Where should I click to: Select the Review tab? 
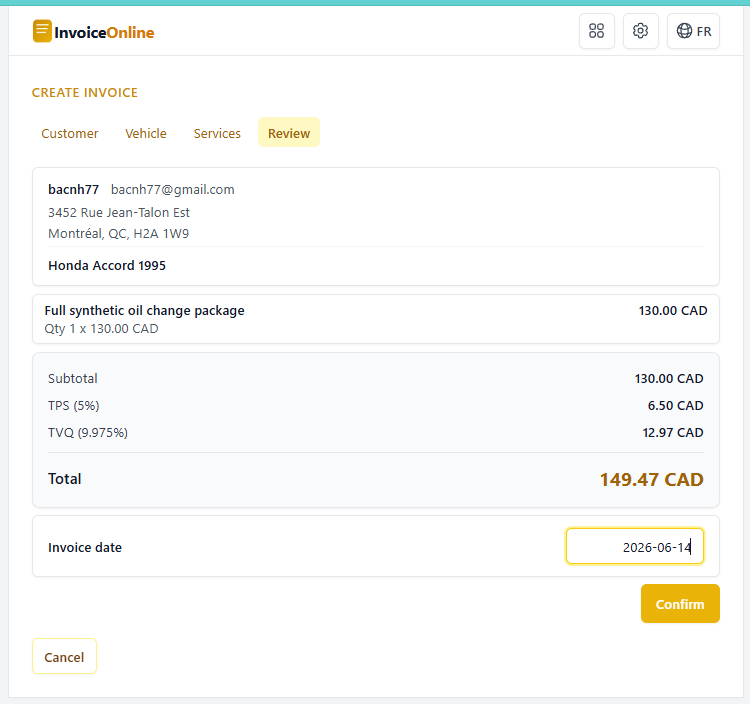click(x=289, y=133)
